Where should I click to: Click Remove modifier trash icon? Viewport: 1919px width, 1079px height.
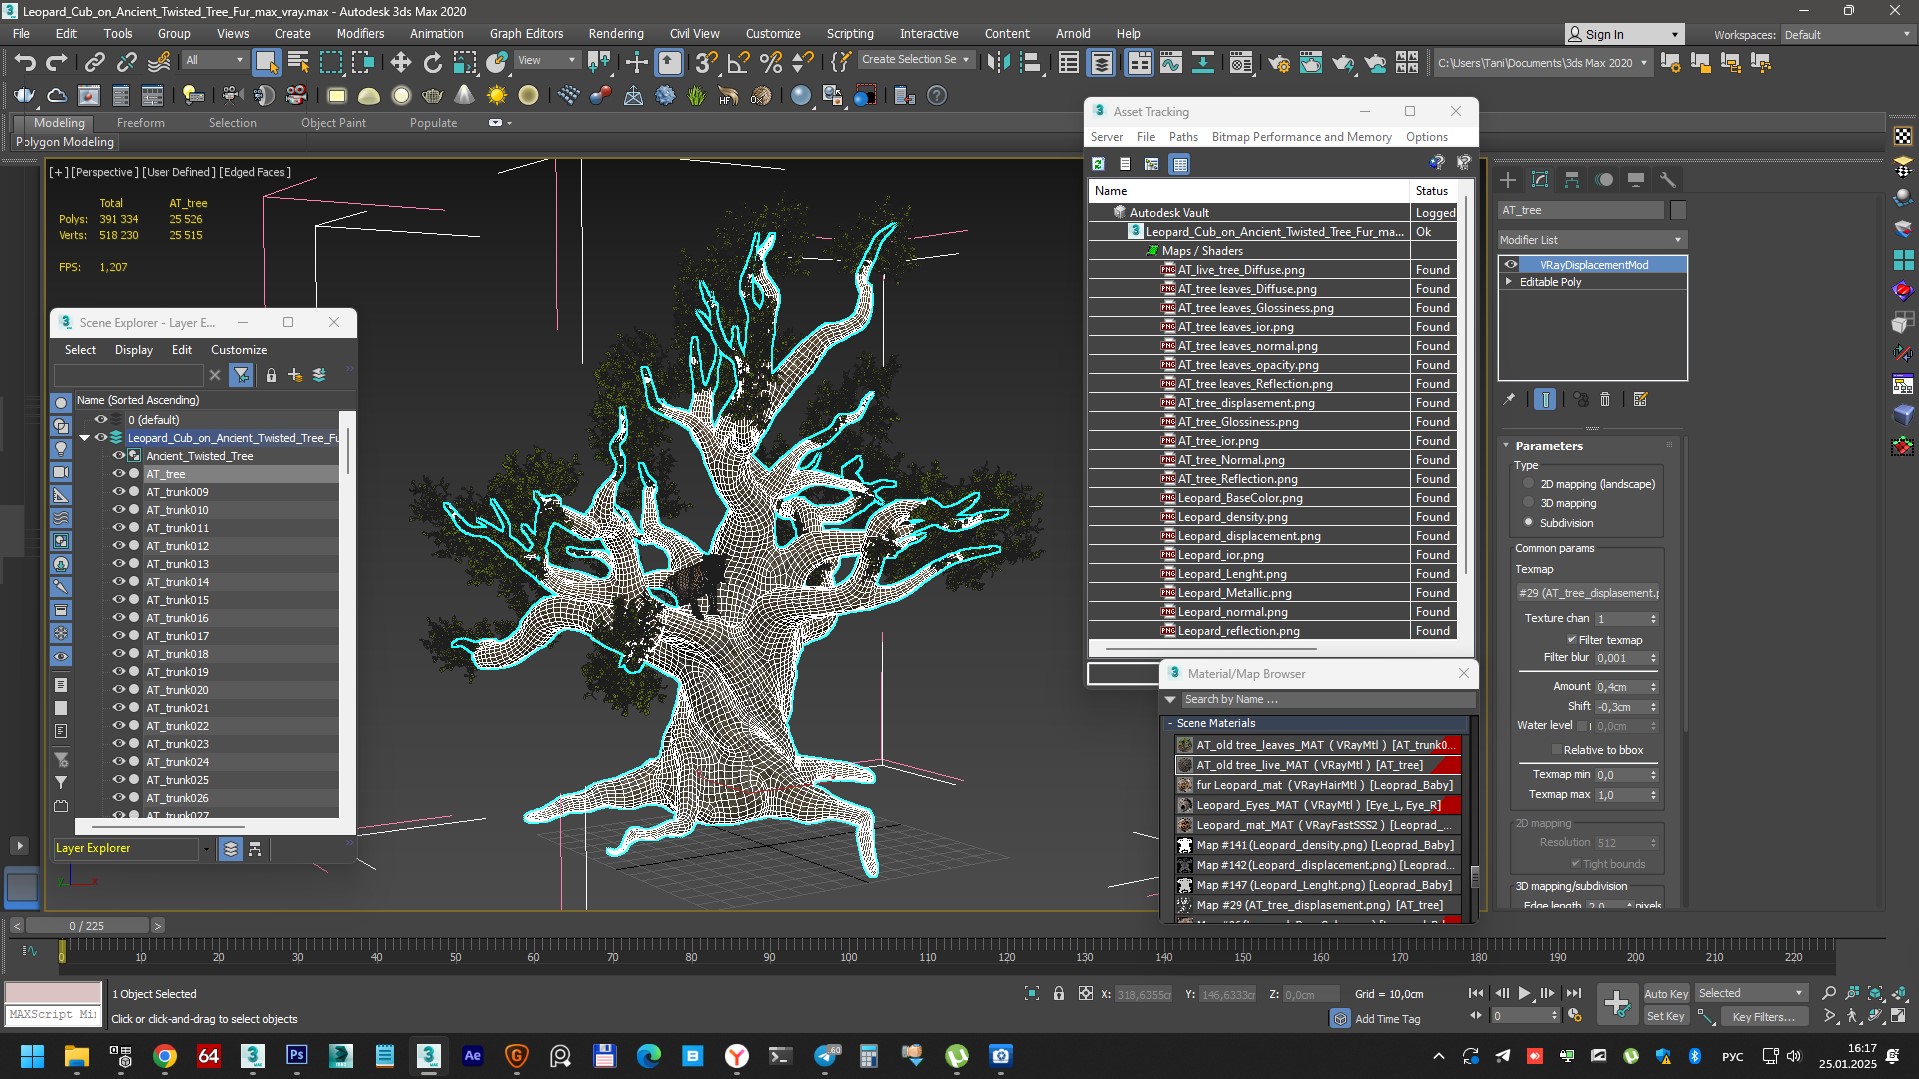pyautogui.click(x=1605, y=399)
